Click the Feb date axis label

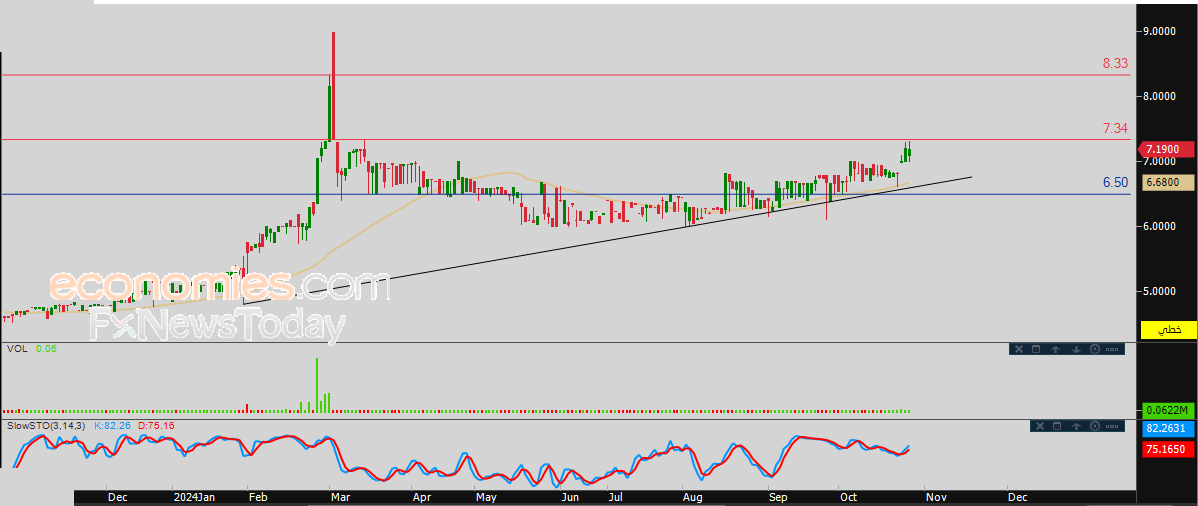point(260,498)
